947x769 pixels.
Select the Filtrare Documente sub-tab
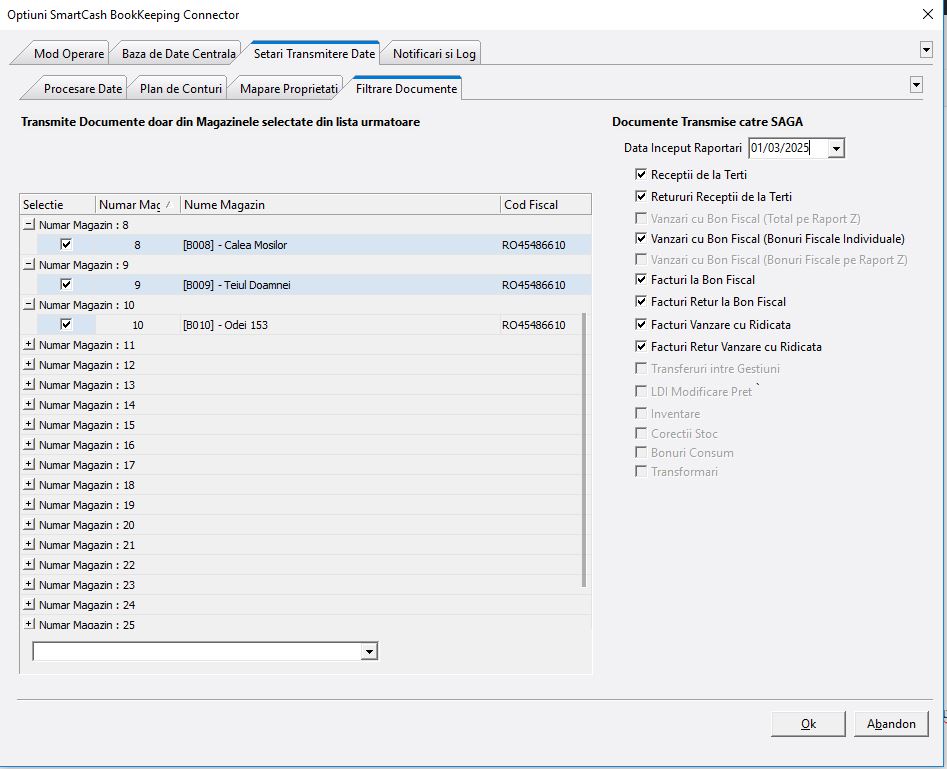(406, 89)
